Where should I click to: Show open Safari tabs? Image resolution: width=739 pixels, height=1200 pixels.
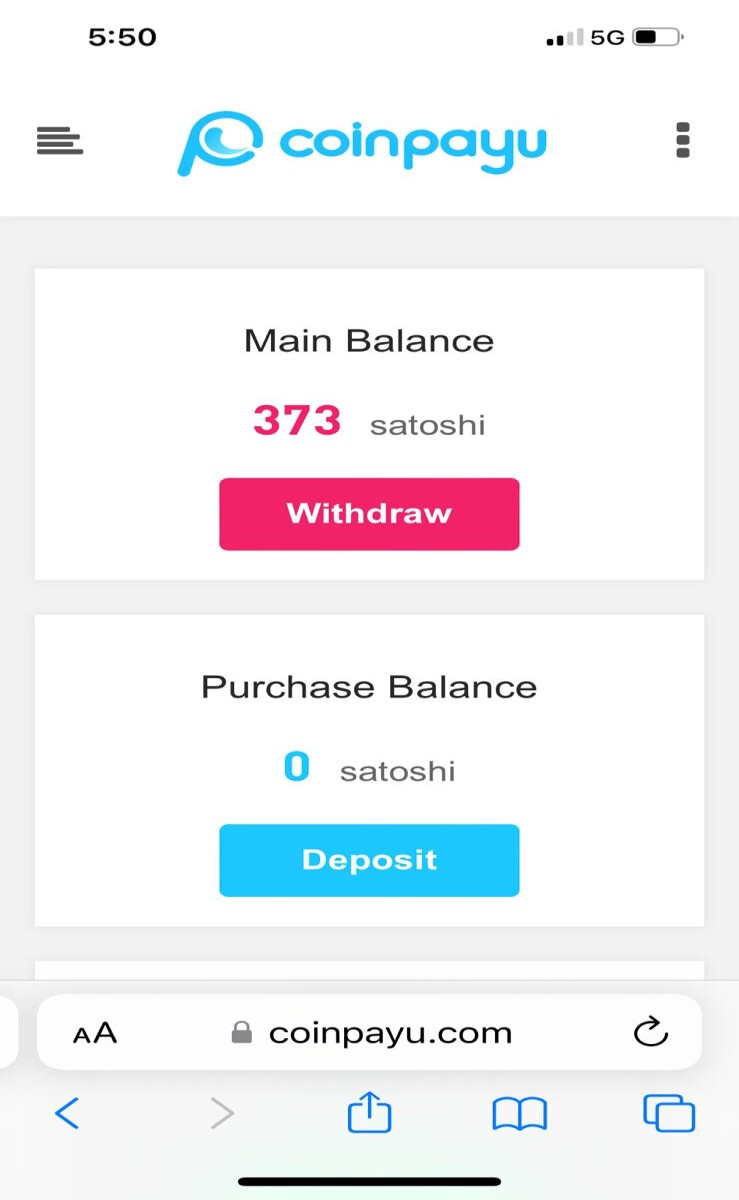tap(669, 1113)
